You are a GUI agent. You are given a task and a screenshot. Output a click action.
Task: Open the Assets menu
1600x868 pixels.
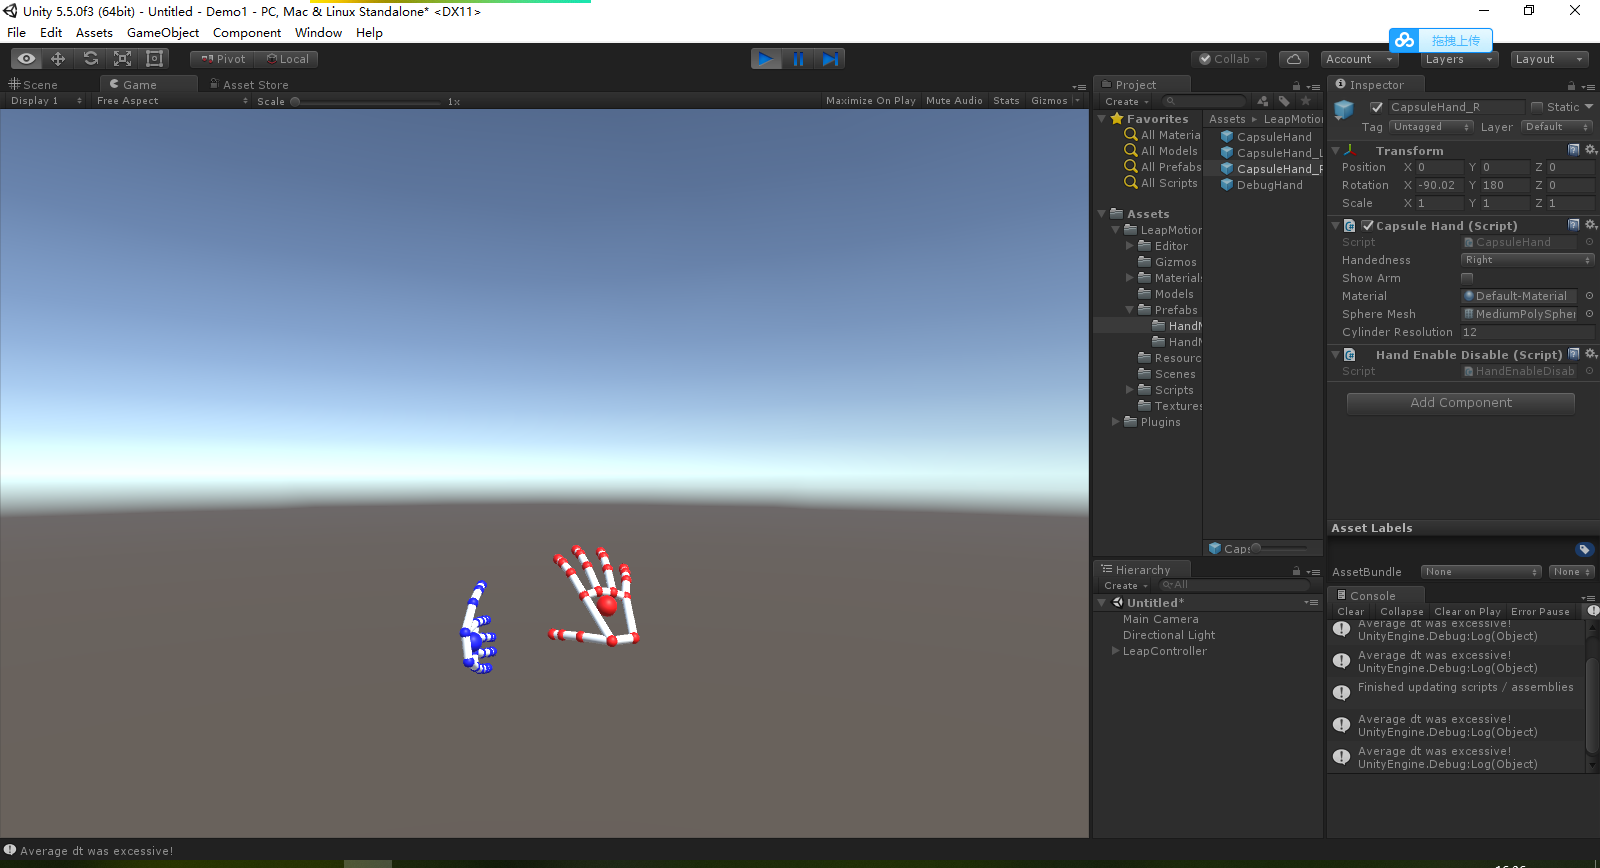94,33
